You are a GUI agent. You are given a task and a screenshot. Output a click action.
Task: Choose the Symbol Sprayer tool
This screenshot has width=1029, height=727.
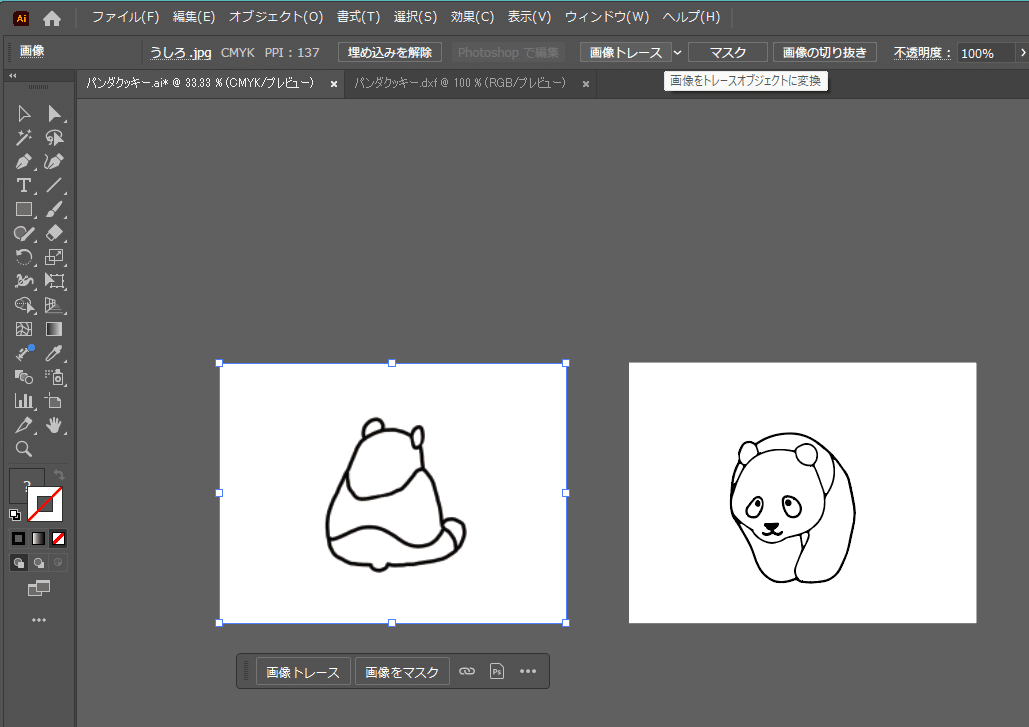point(54,377)
